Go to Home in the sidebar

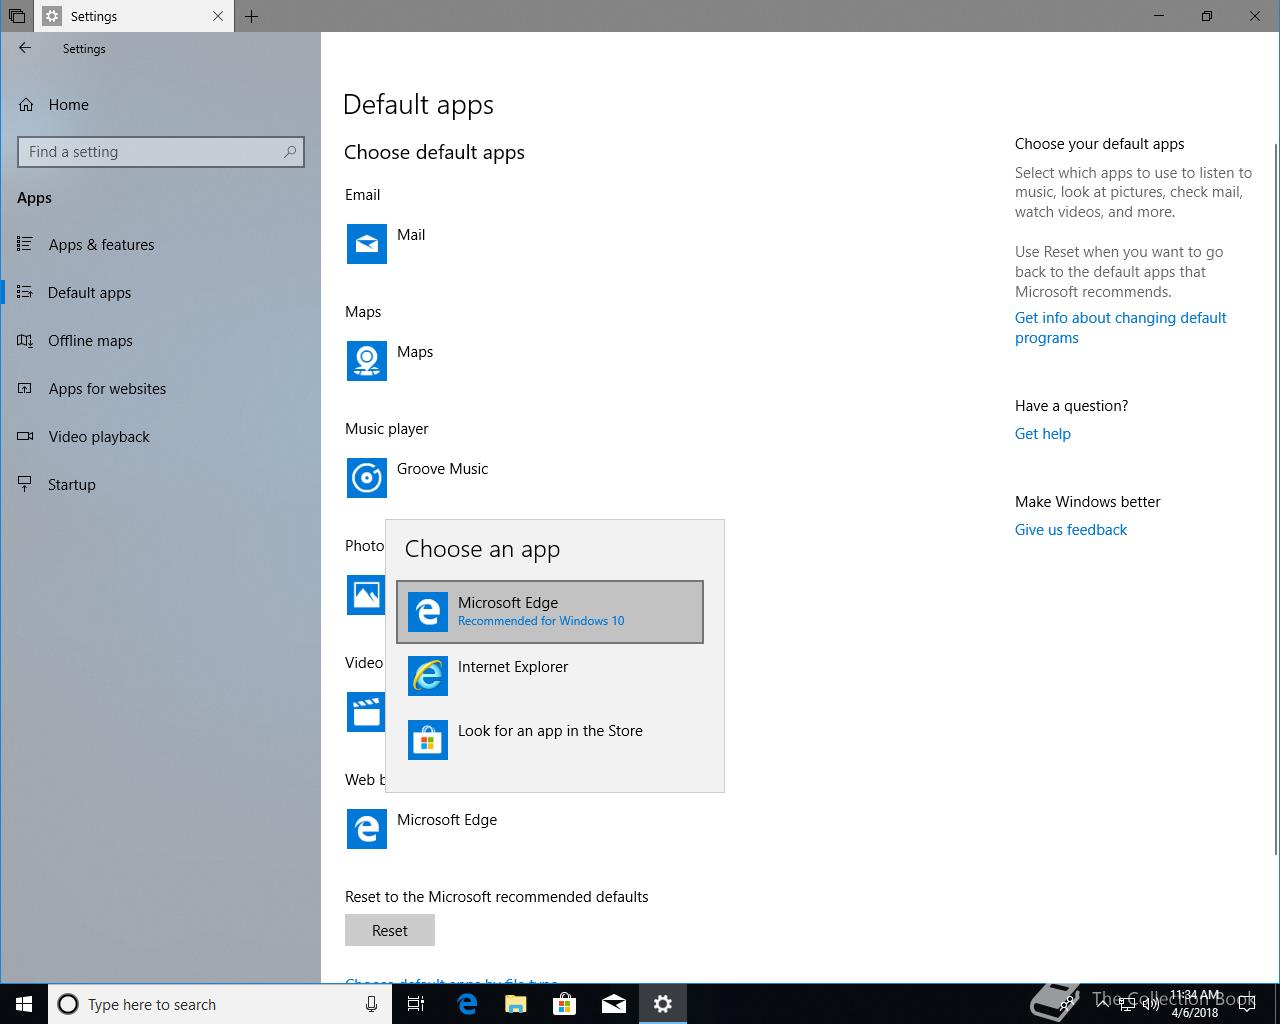click(x=160, y=105)
